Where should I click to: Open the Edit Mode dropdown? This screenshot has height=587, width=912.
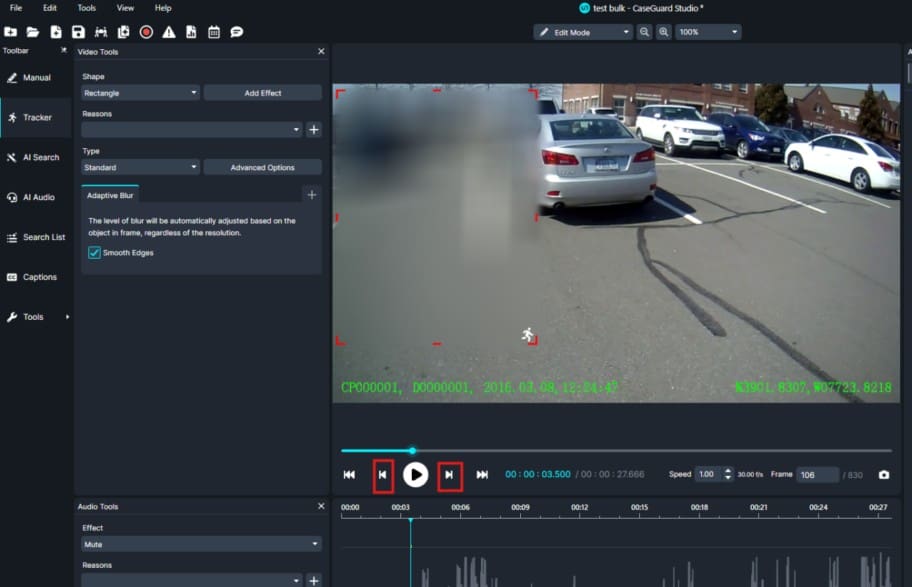(584, 32)
